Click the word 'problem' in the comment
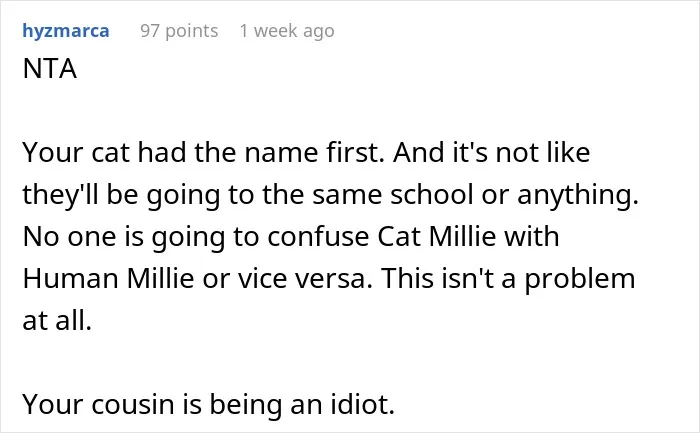This screenshot has width=700, height=433. pyautogui.click(x=579, y=279)
